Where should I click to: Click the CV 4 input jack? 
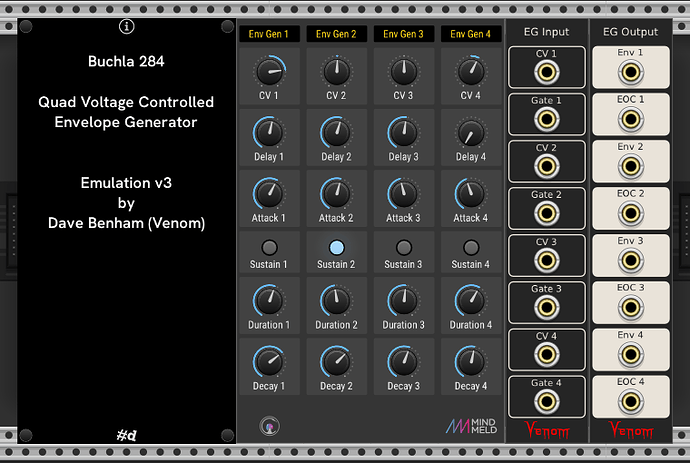pyautogui.click(x=547, y=354)
